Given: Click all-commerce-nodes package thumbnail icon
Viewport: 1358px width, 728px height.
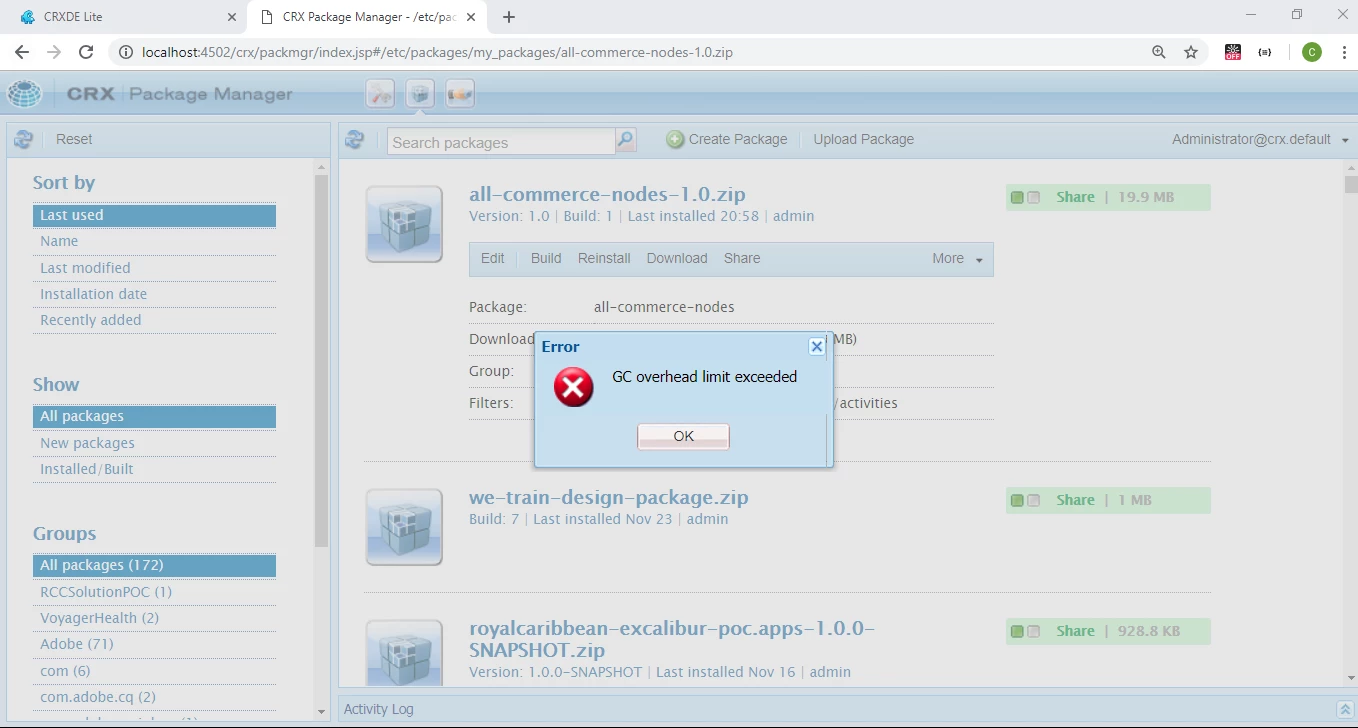Looking at the screenshot, I should 404,224.
